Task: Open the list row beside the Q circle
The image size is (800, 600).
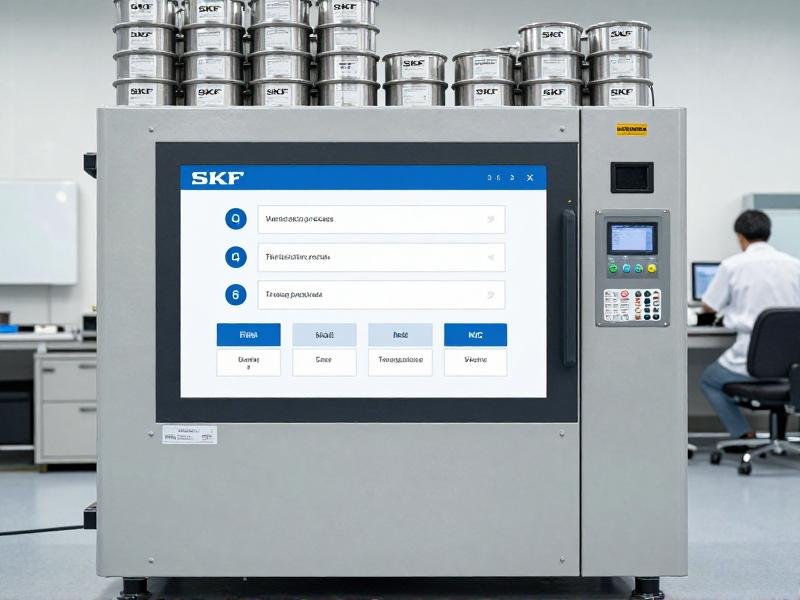Action: point(381,219)
